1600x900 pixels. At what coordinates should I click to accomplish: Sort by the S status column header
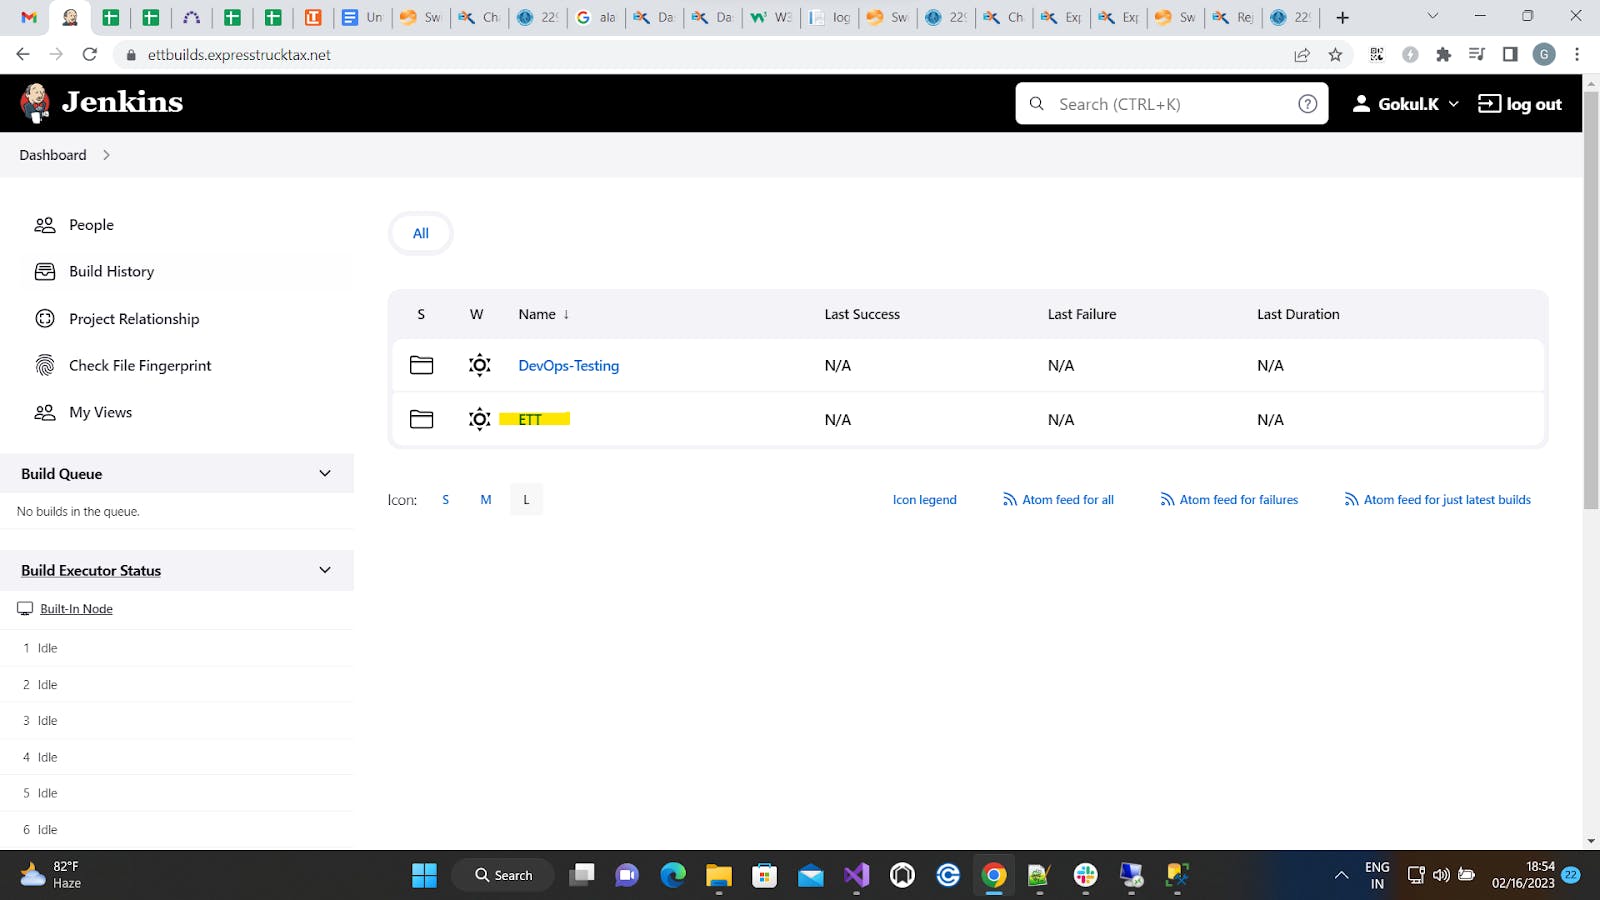pyautogui.click(x=421, y=314)
